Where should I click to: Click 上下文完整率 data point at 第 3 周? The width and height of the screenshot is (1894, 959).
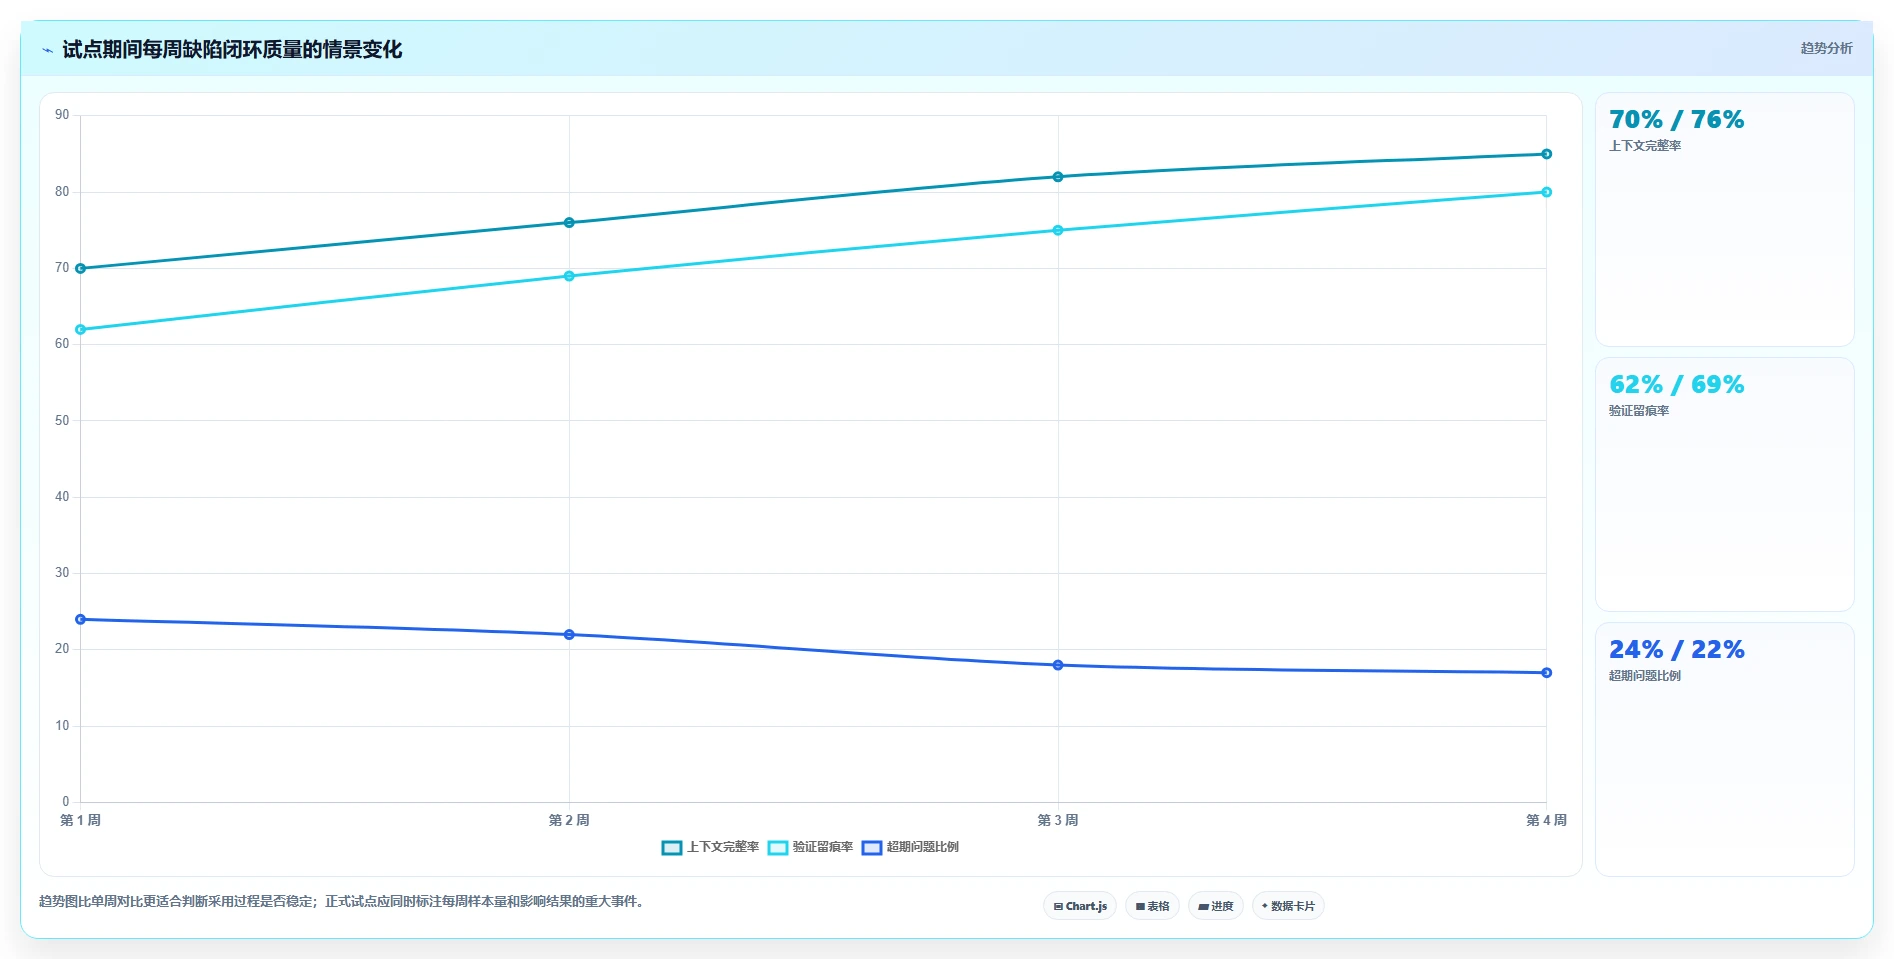(1058, 177)
